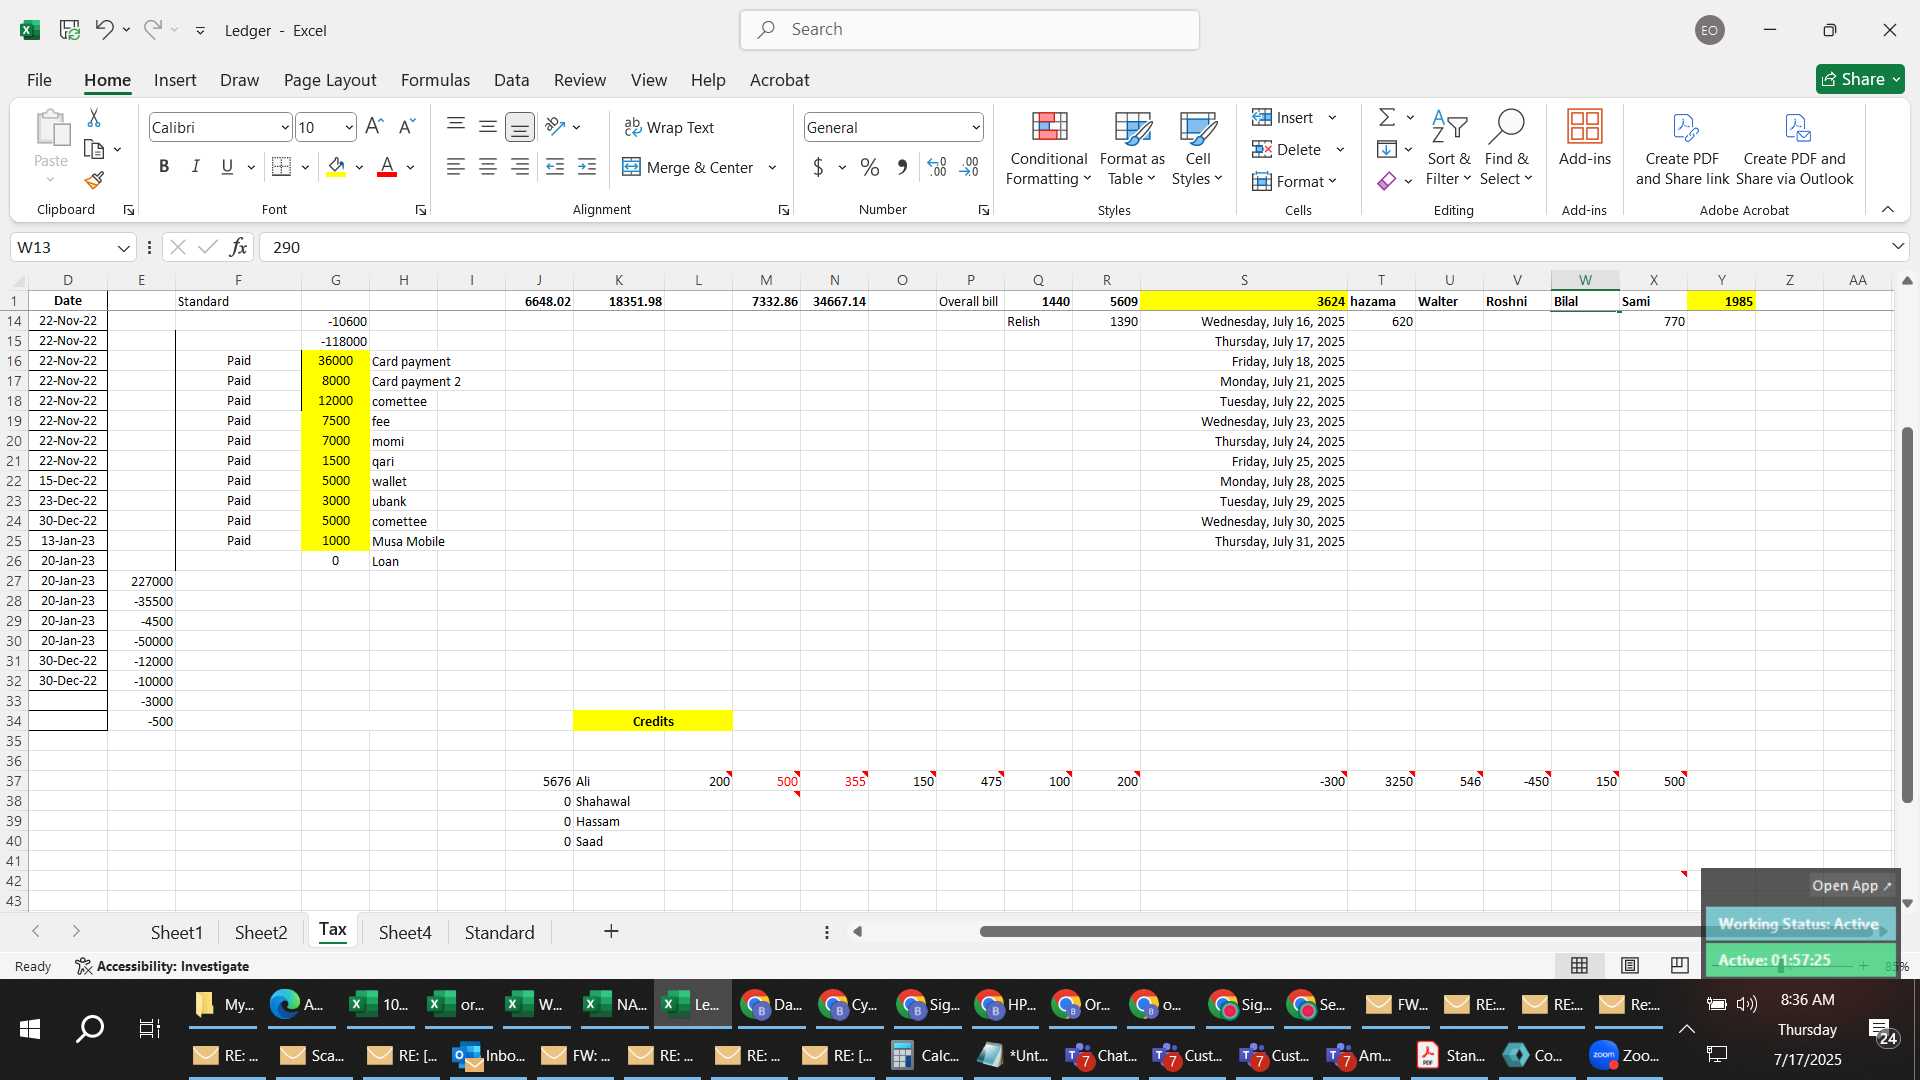1920x1080 pixels.
Task: Click the Center horizontal alignment icon
Action: (x=488, y=167)
